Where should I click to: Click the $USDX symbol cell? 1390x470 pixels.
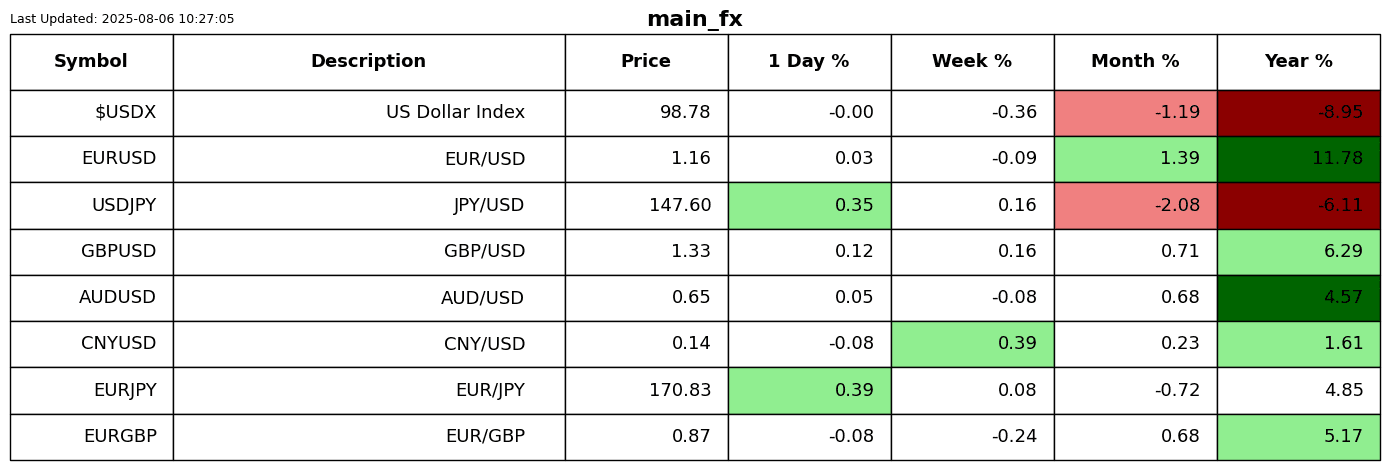pyautogui.click(x=125, y=113)
